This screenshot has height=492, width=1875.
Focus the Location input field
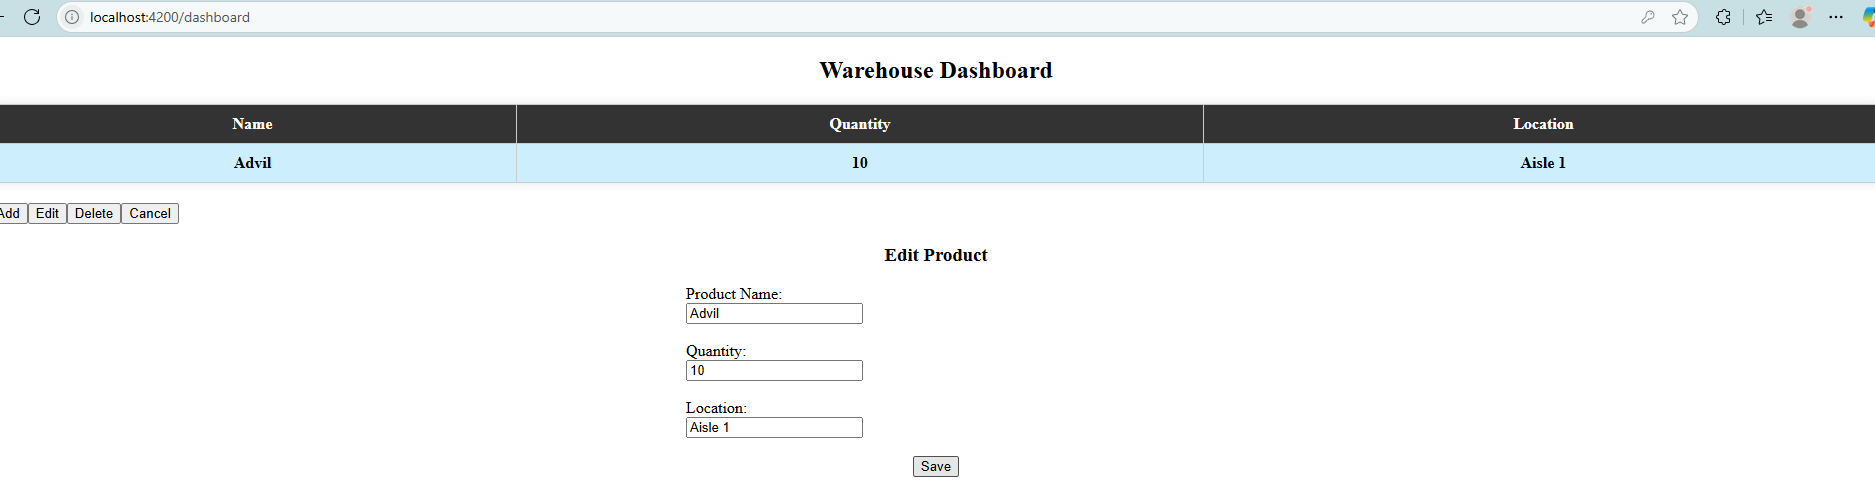pos(774,427)
